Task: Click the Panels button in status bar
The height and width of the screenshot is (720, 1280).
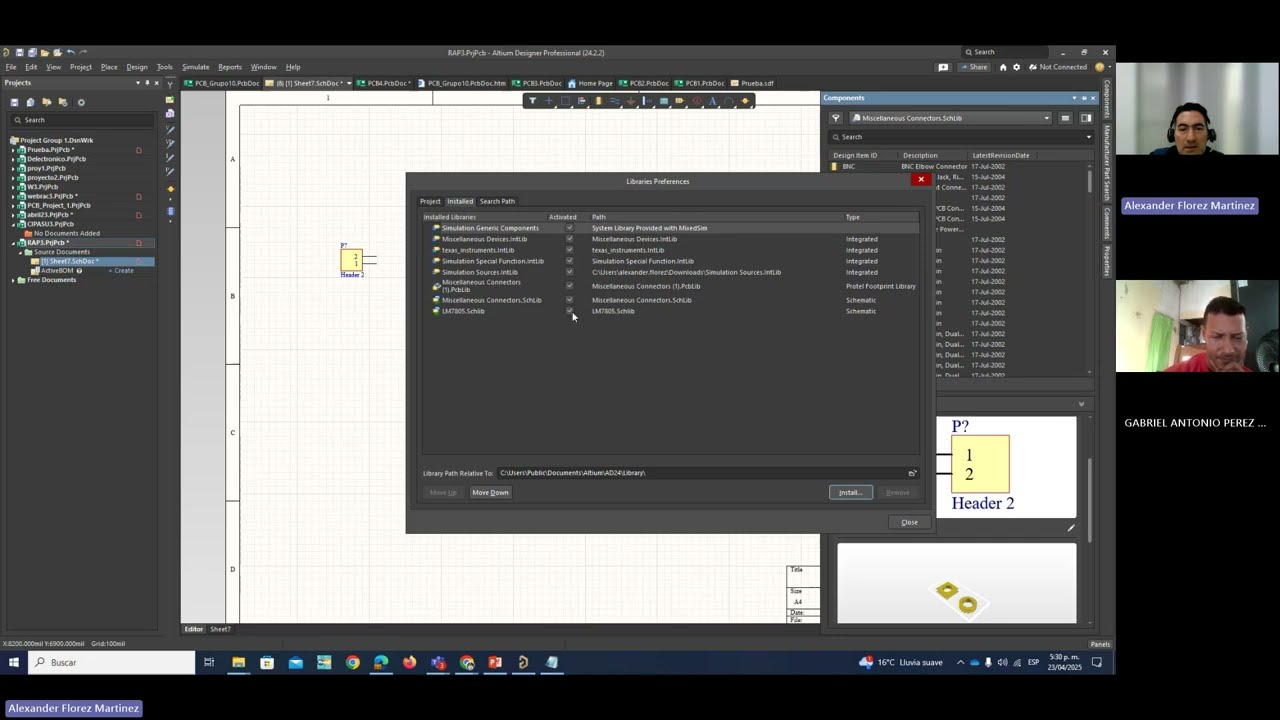Action: click(1100, 644)
